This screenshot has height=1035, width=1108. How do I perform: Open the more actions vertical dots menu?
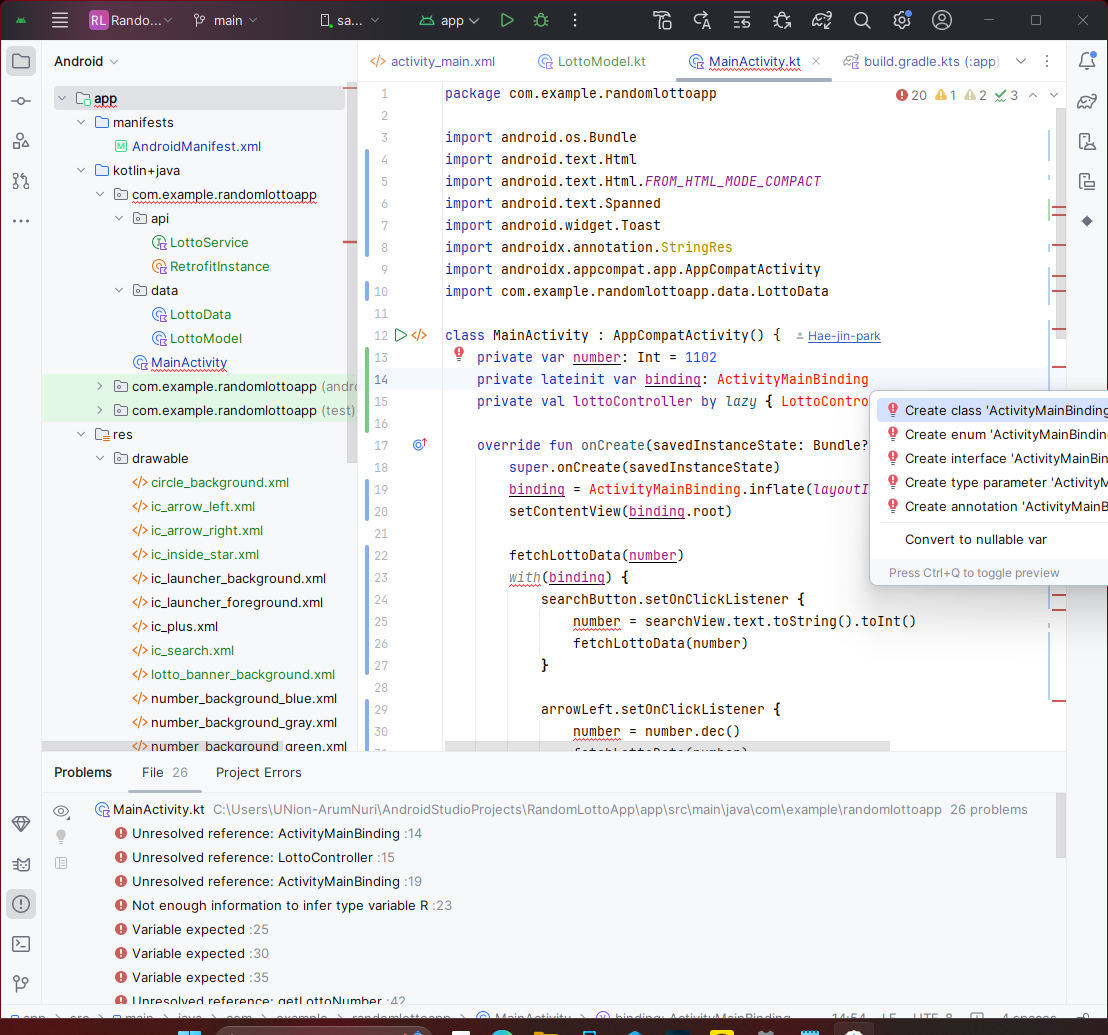pos(575,20)
